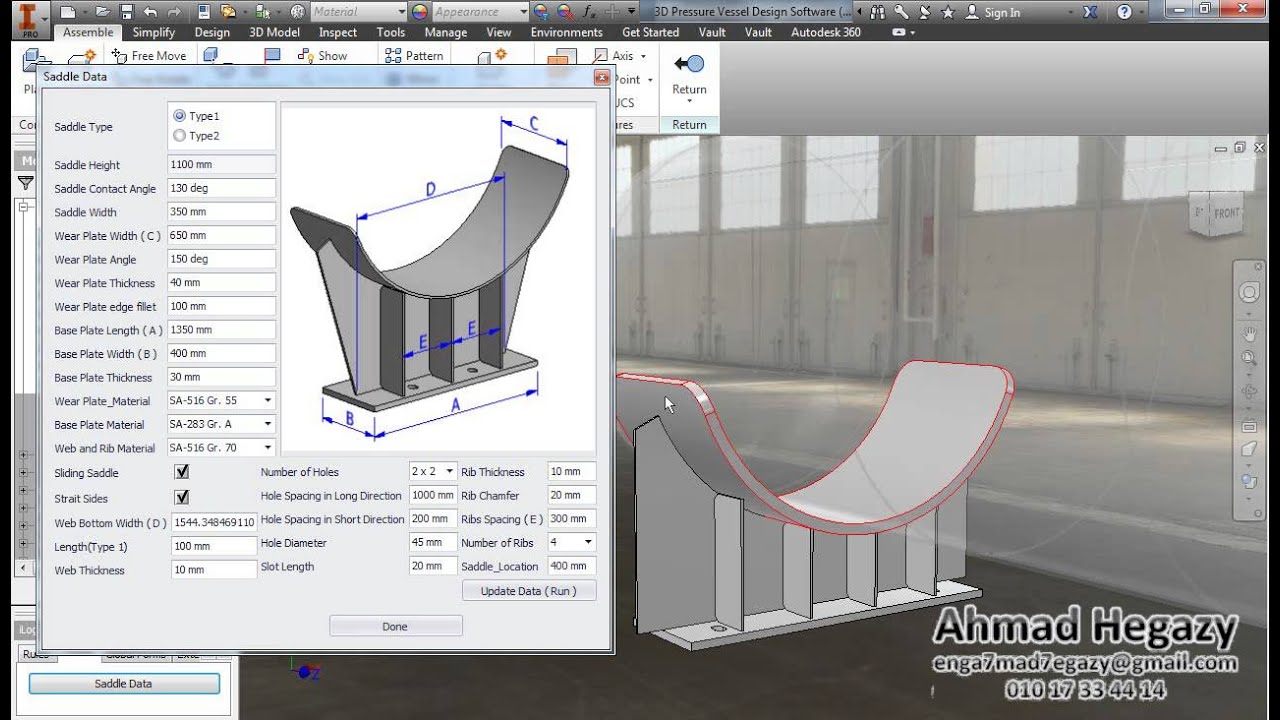Click the Sign In link
Viewport: 1280px width, 720px height.
click(1002, 12)
